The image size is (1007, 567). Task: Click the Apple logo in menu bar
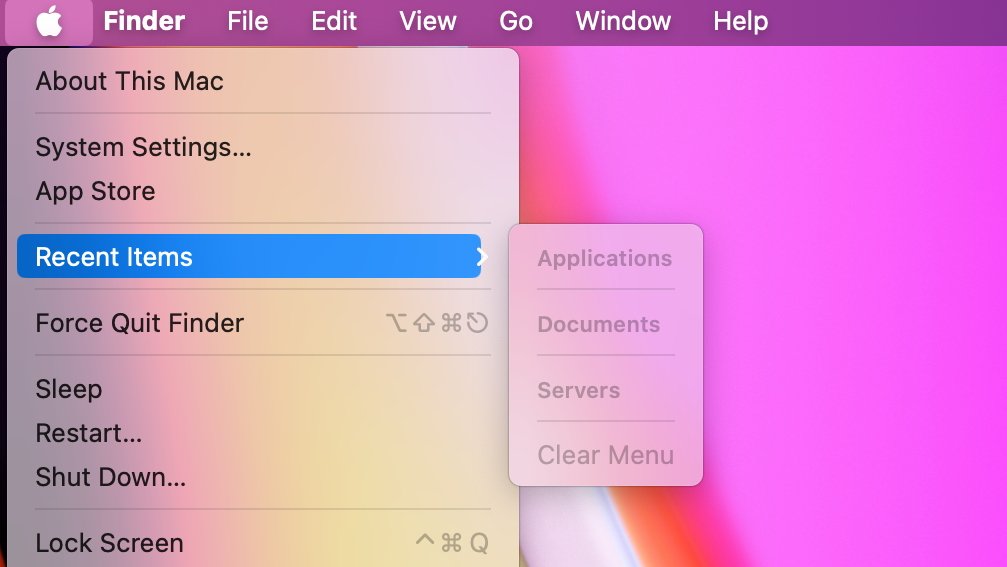49,21
